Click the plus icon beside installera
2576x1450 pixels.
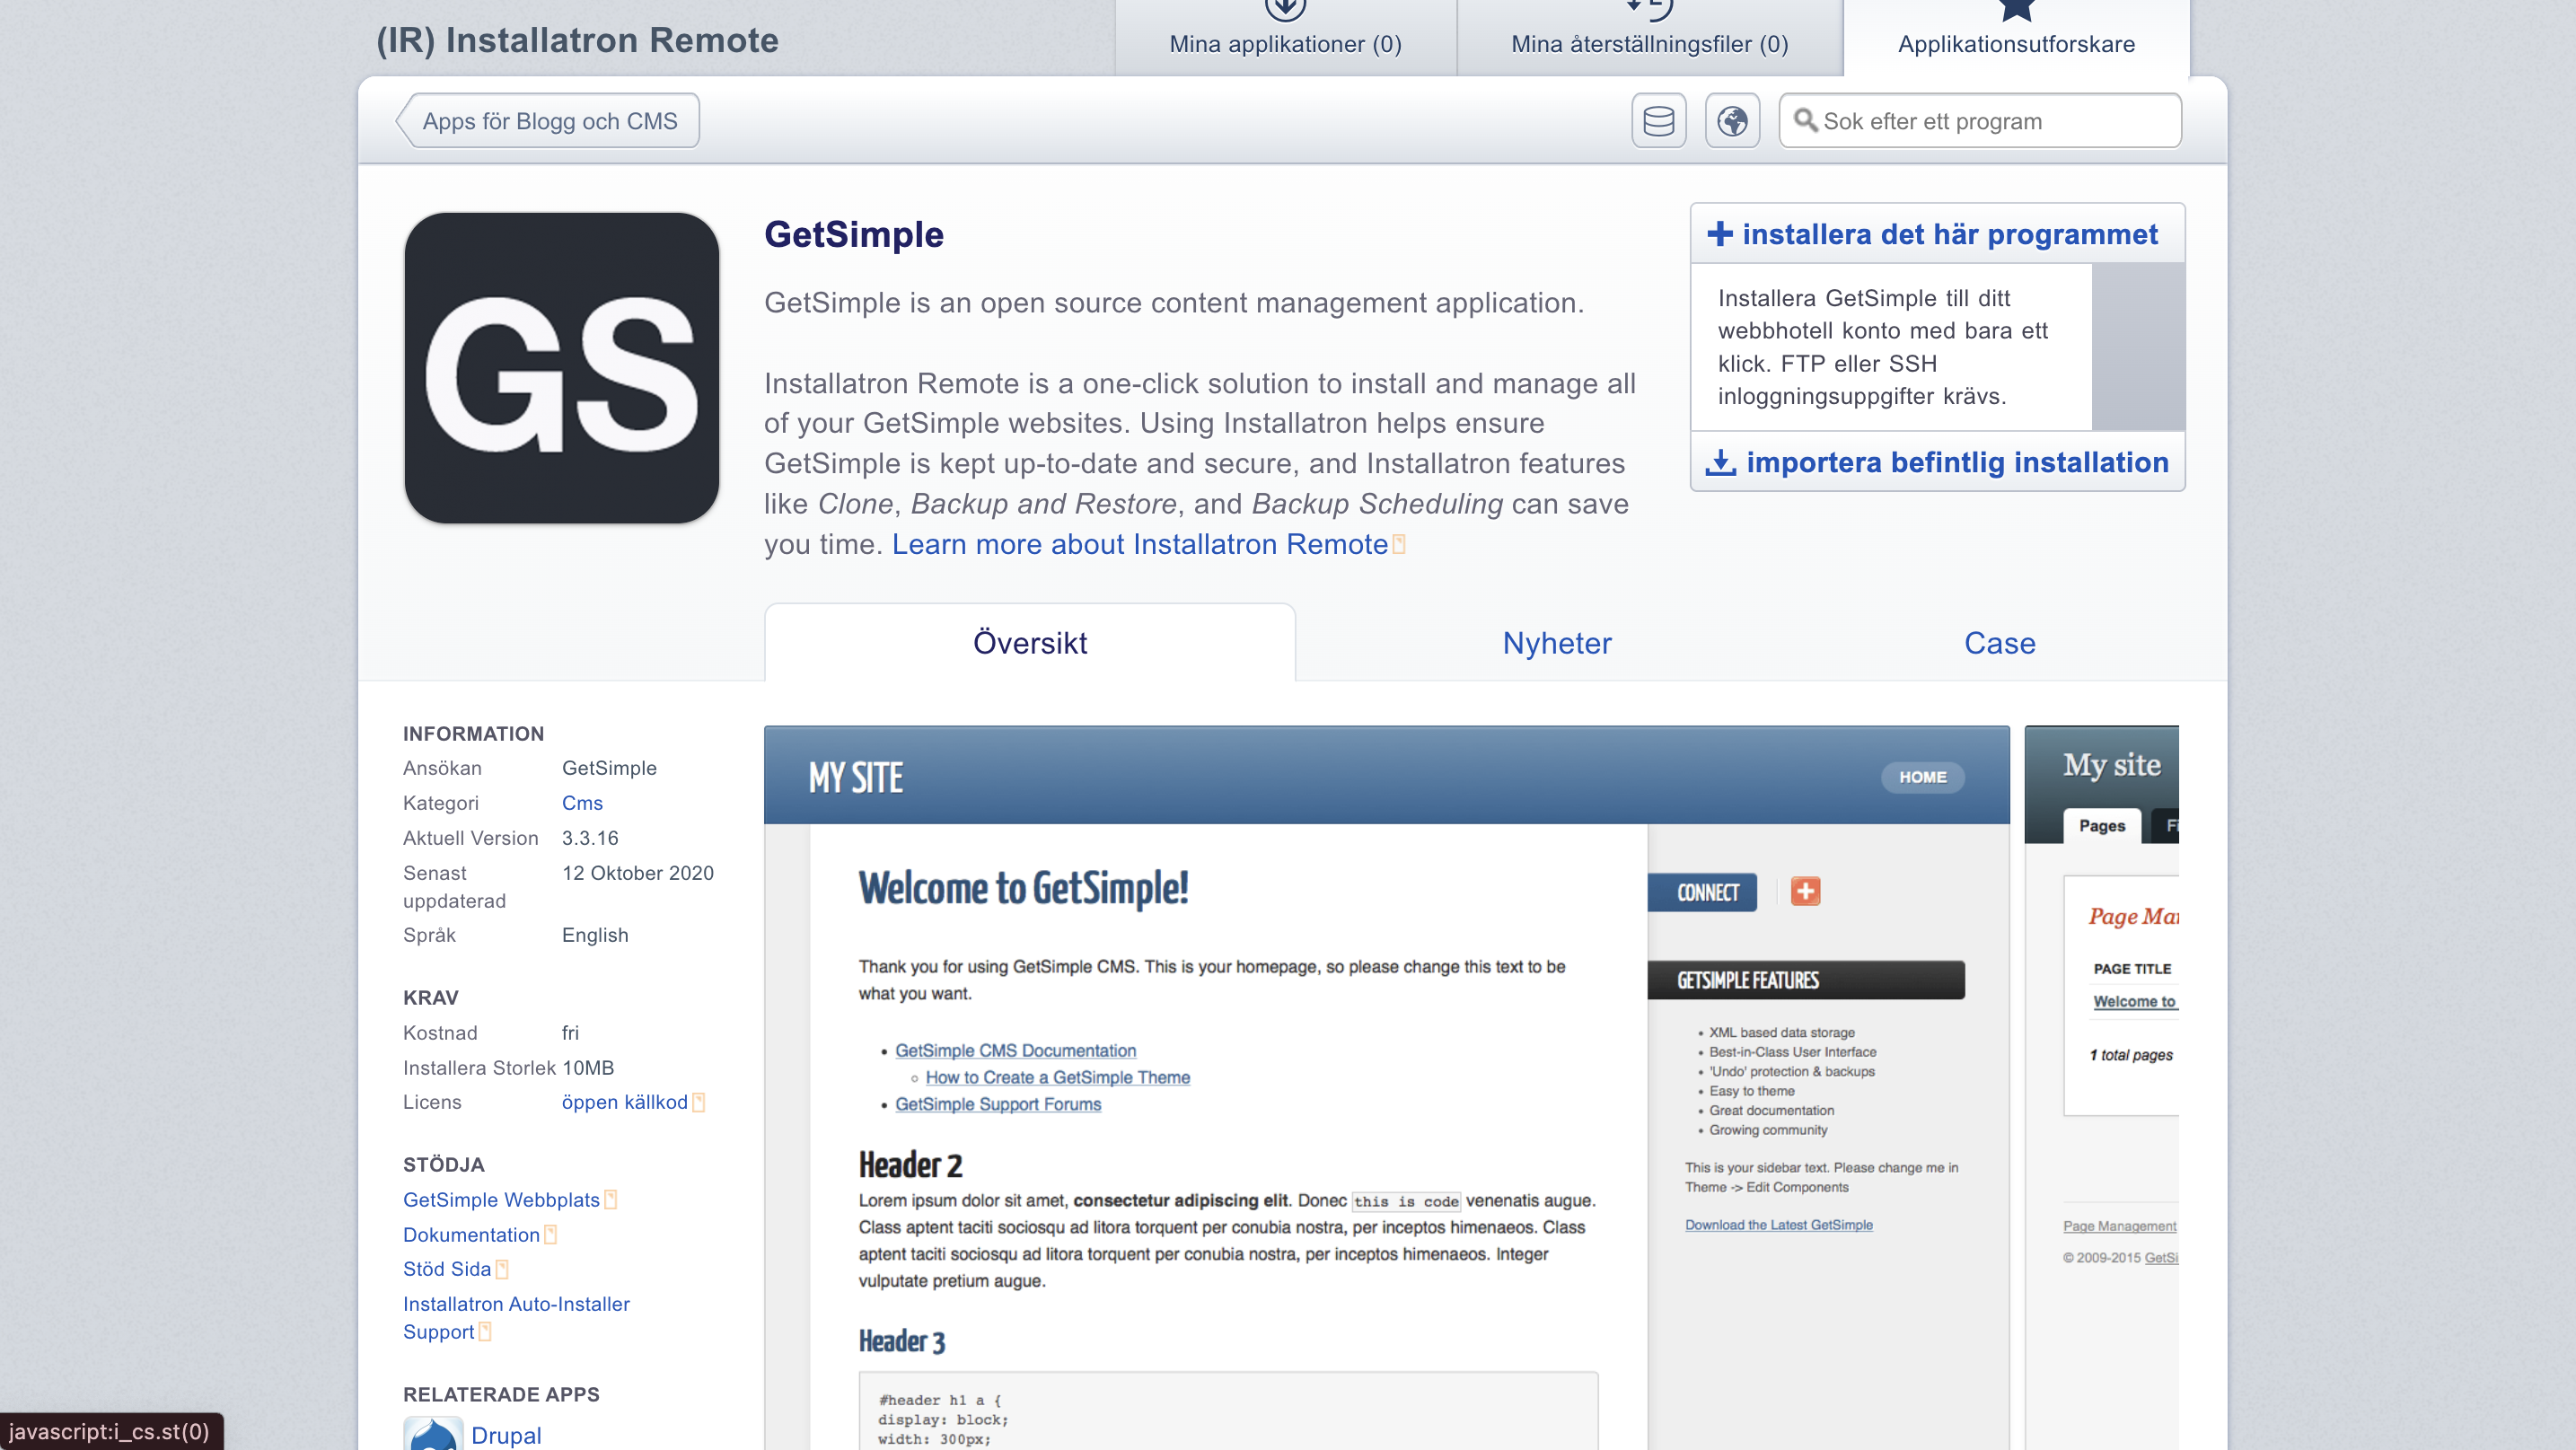(1720, 234)
